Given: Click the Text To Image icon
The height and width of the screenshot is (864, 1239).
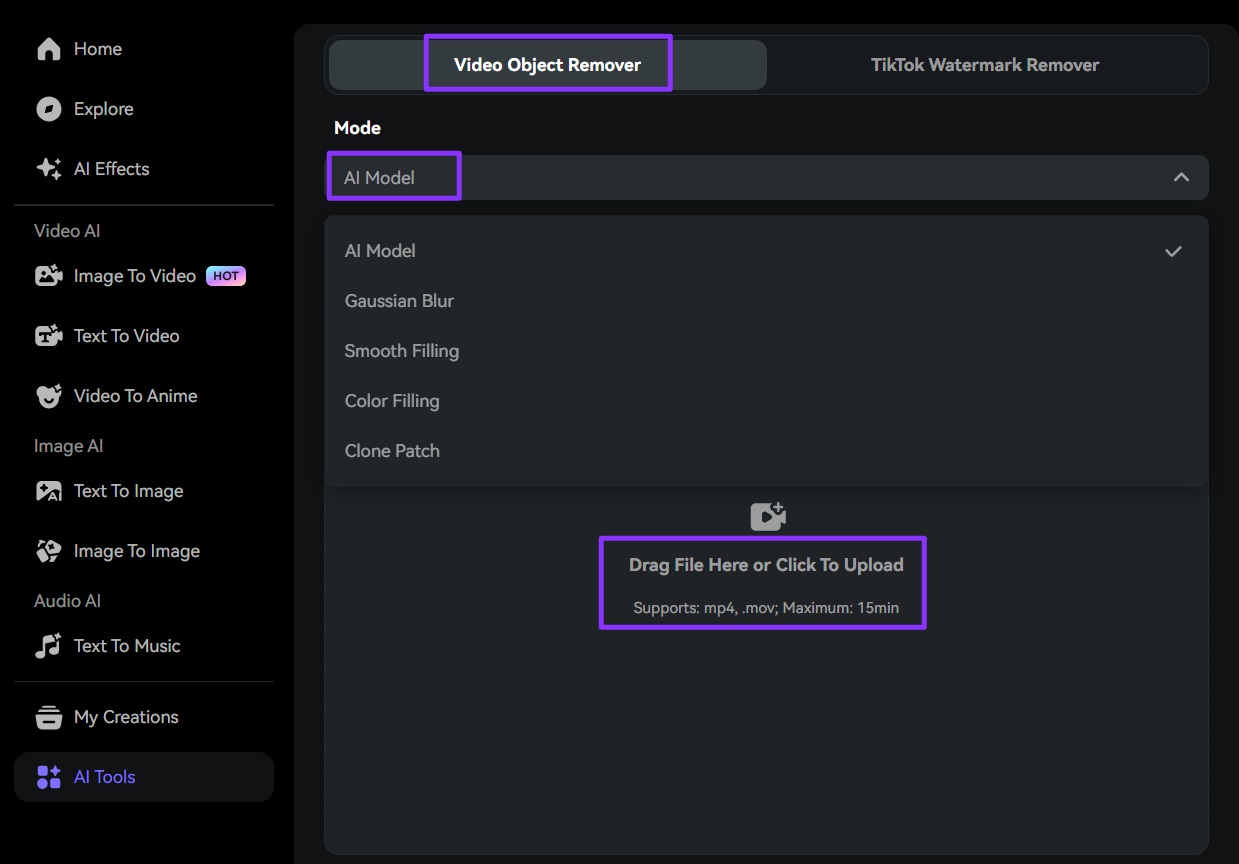Looking at the screenshot, I should [x=48, y=491].
